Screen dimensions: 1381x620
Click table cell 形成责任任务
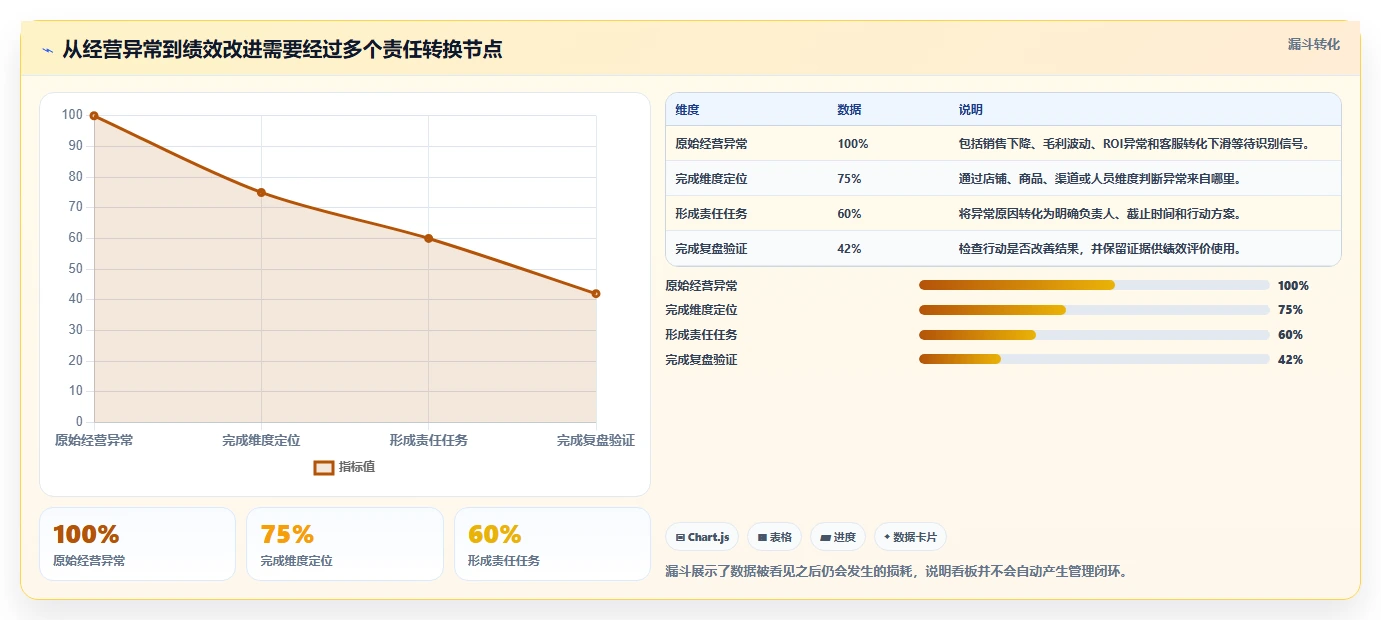pos(711,213)
